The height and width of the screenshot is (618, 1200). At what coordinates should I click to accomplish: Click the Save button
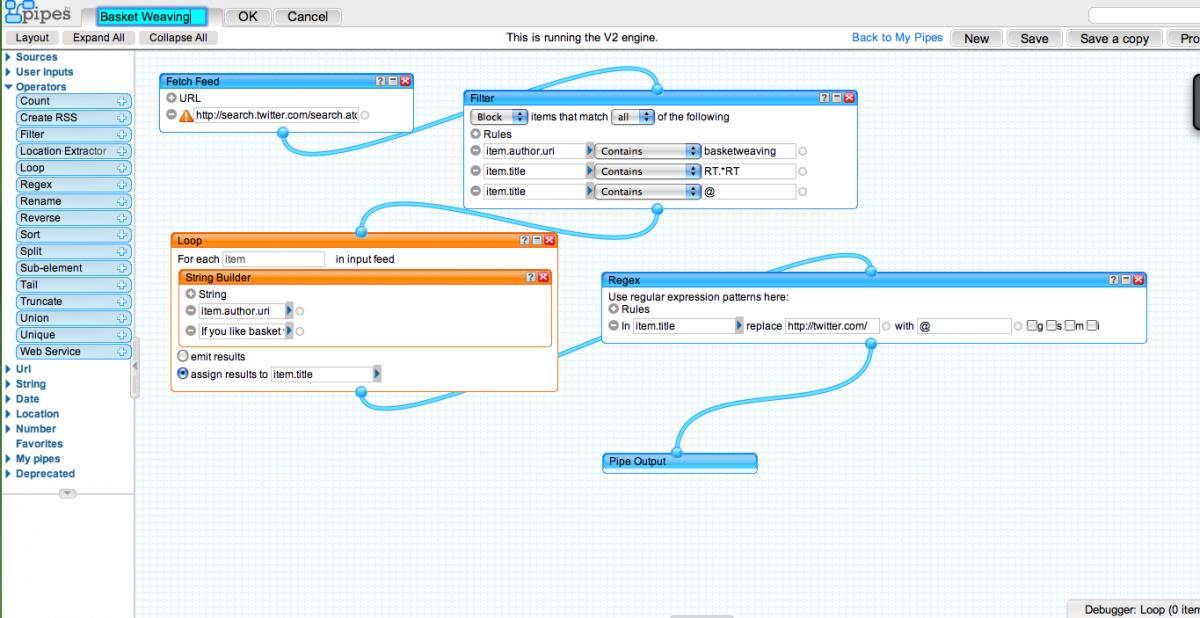coord(1034,38)
